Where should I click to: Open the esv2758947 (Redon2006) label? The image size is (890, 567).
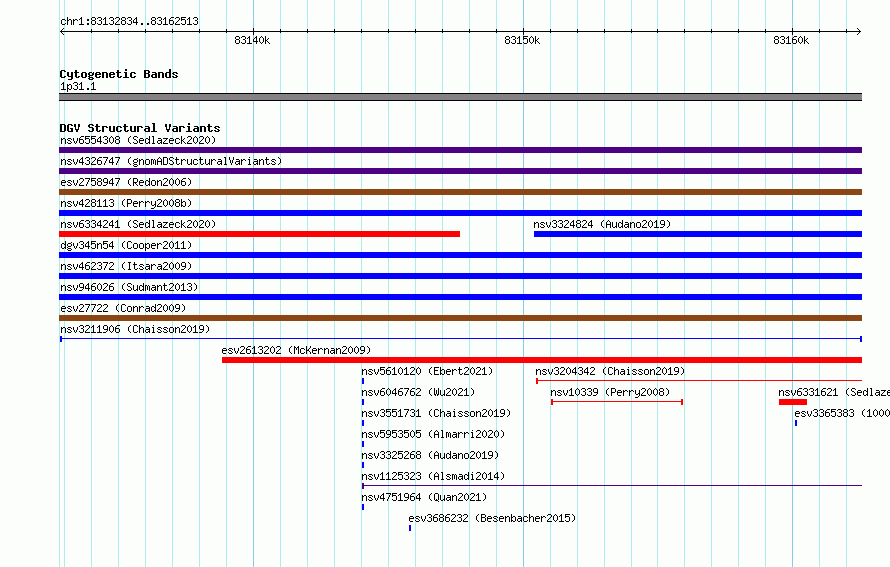[126, 182]
